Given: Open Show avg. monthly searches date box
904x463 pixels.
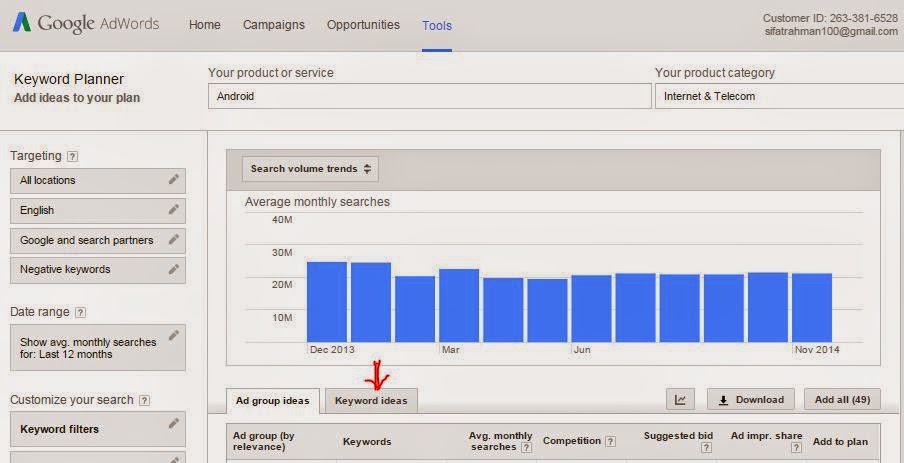Looking at the screenshot, I should click(x=98, y=347).
